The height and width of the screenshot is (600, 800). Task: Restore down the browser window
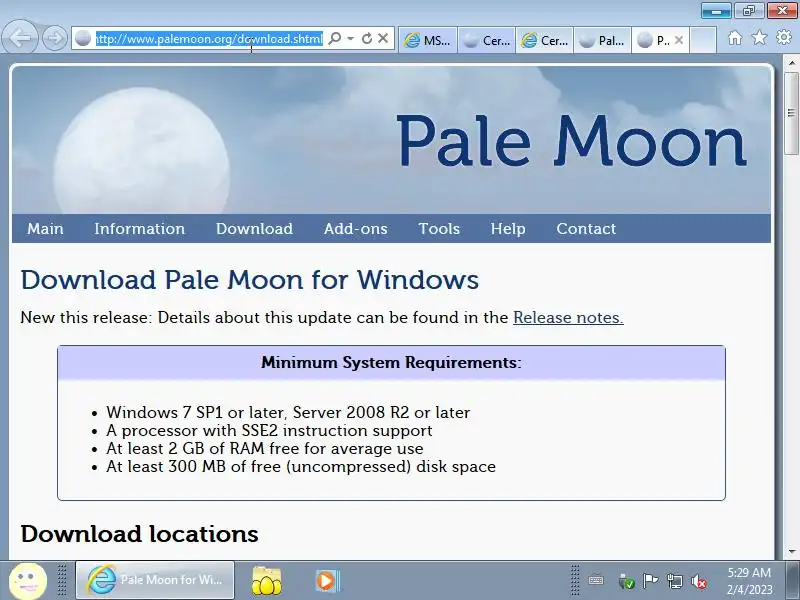coord(748,11)
